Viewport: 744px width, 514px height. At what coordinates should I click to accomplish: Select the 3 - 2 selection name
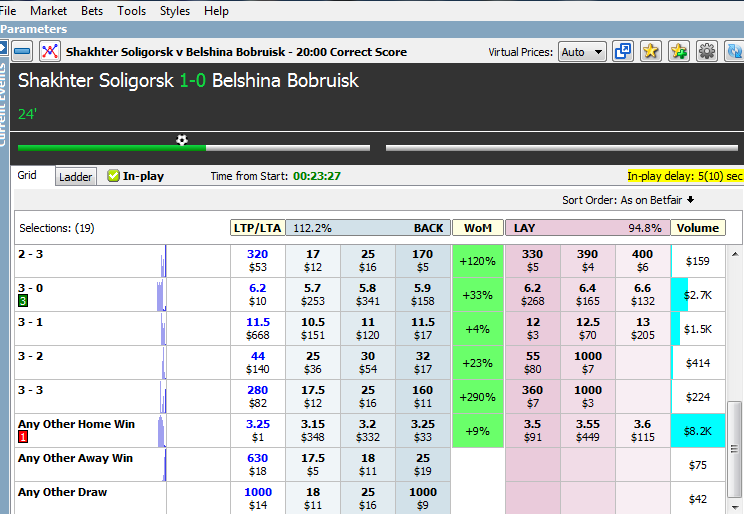pyautogui.click(x=30, y=356)
